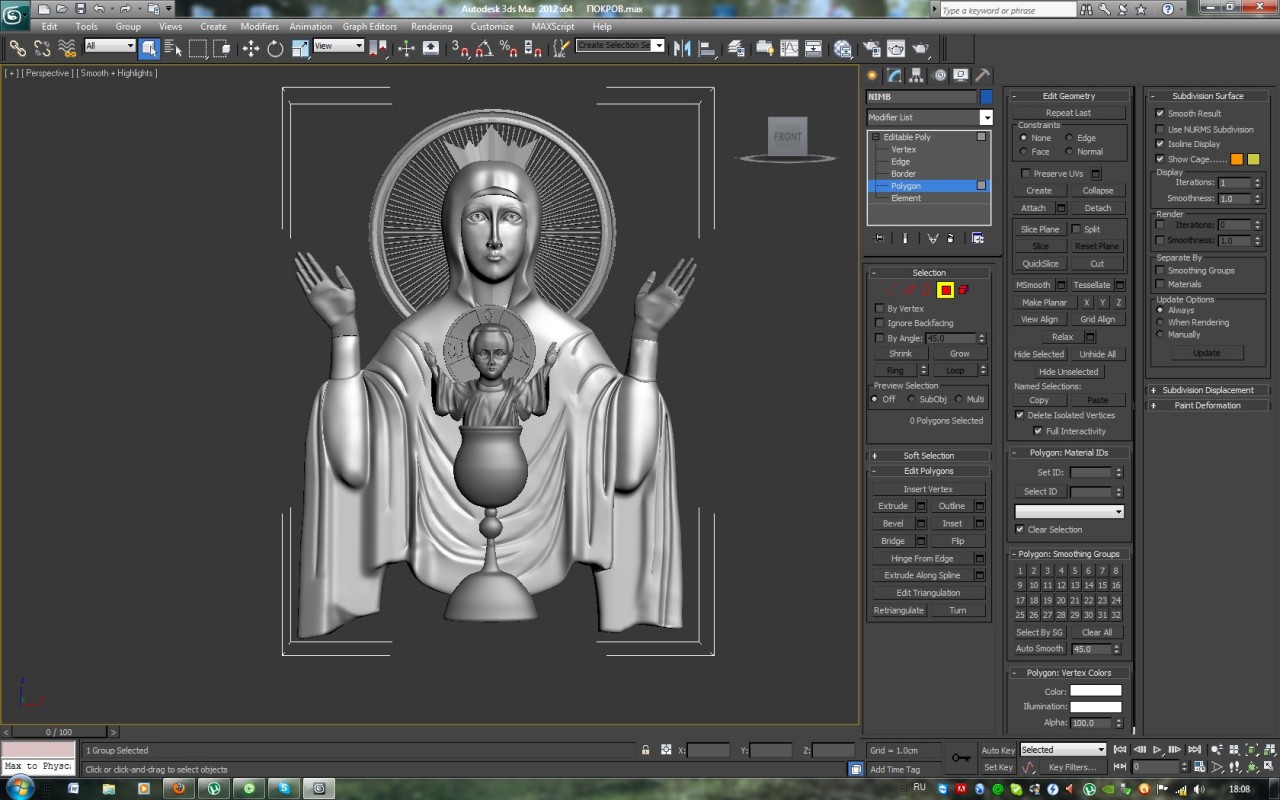
Task: Open Render Setup teapot icon
Action: (871, 48)
